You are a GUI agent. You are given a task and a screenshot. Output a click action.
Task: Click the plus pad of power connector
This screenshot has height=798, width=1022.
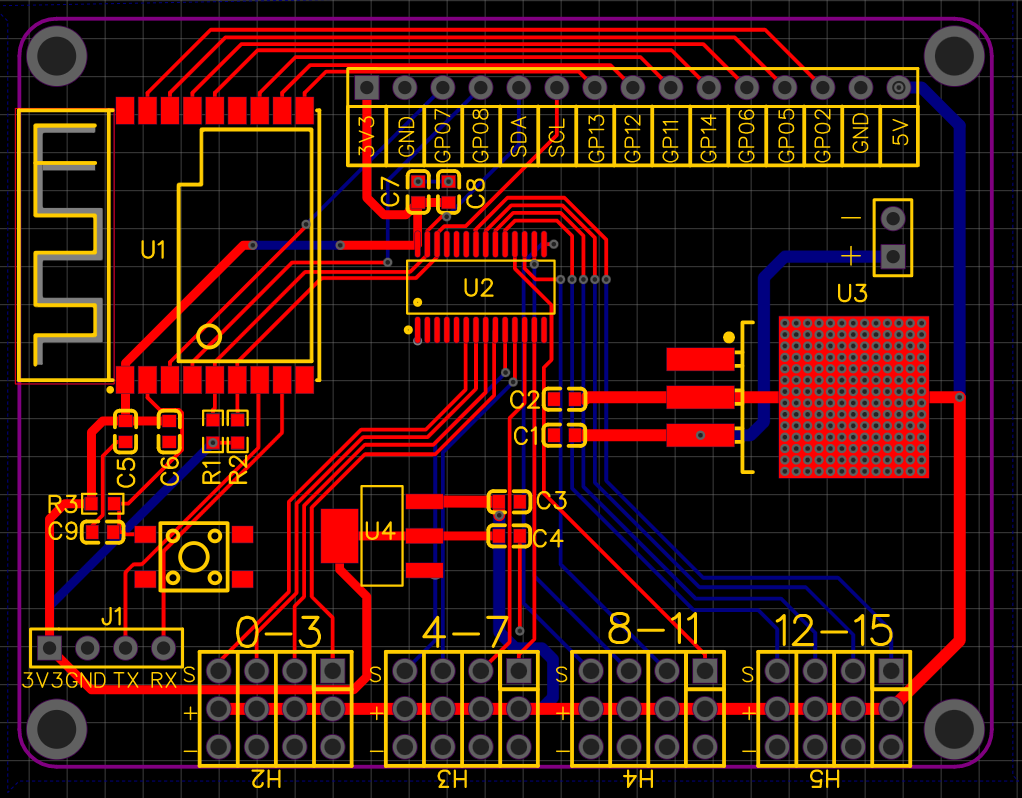[x=893, y=256]
